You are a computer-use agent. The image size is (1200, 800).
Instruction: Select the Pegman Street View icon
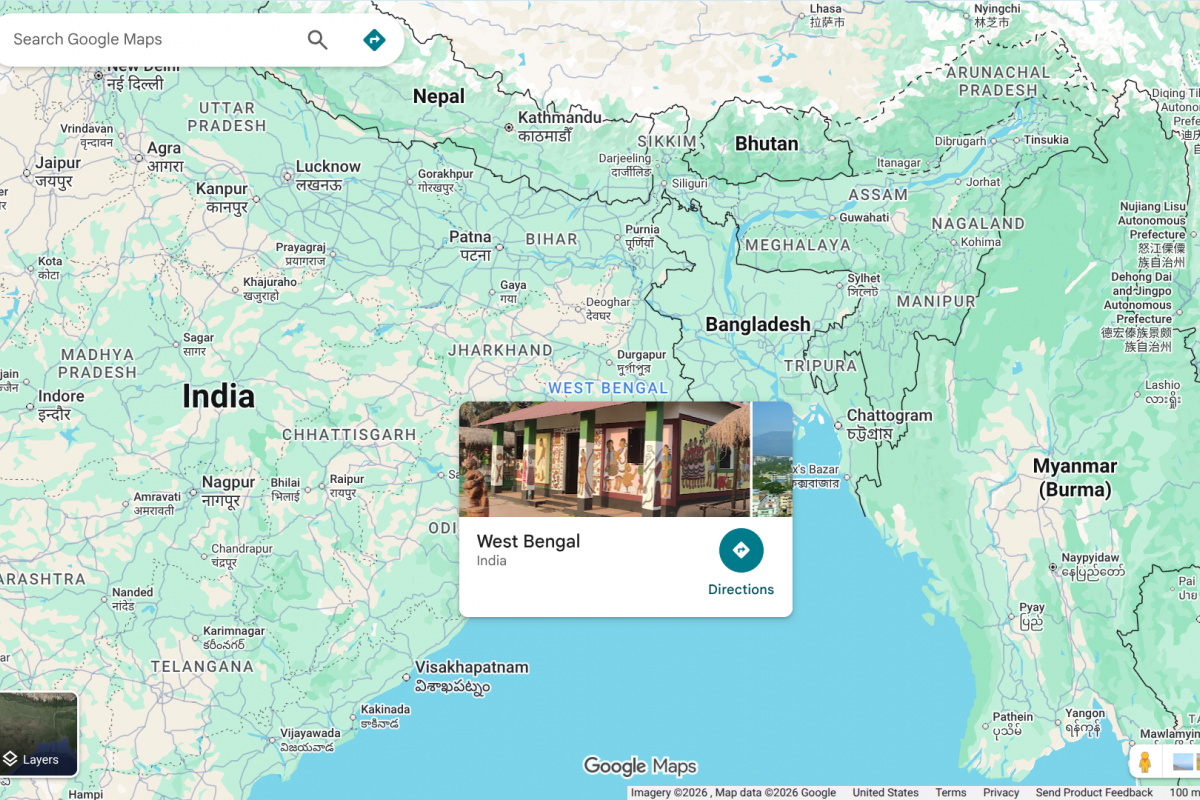point(1145,762)
